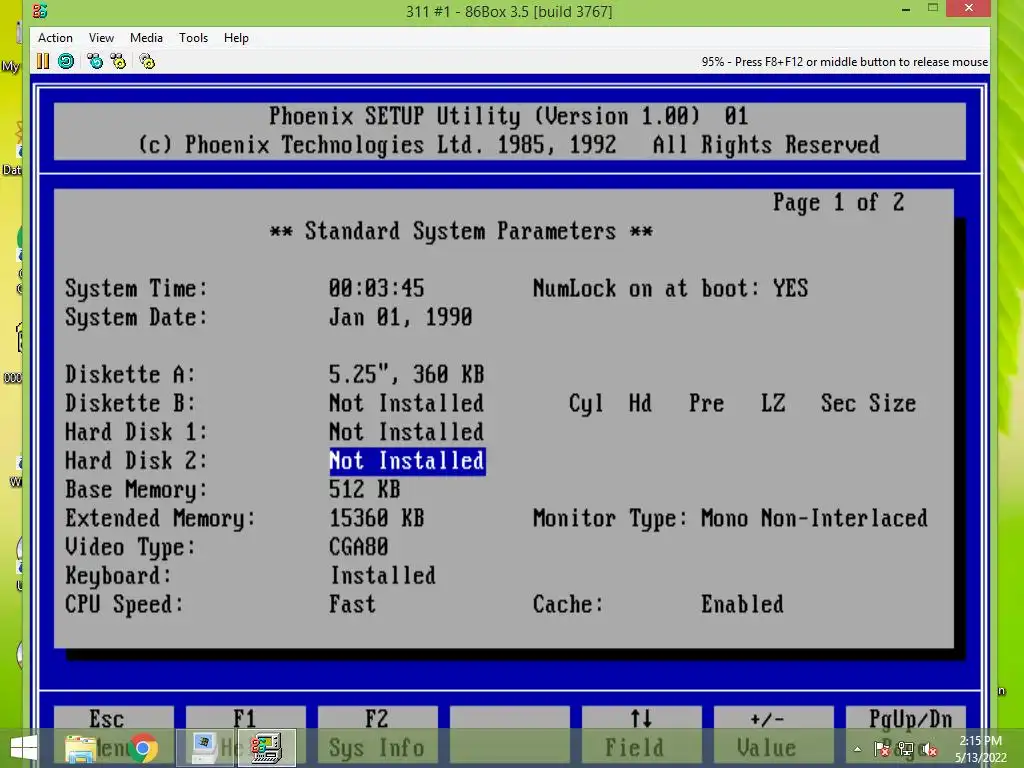Click the Extended Memory label
Image resolution: width=1024 pixels, height=768 pixels.
pyautogui.click(x=160, y=518)
